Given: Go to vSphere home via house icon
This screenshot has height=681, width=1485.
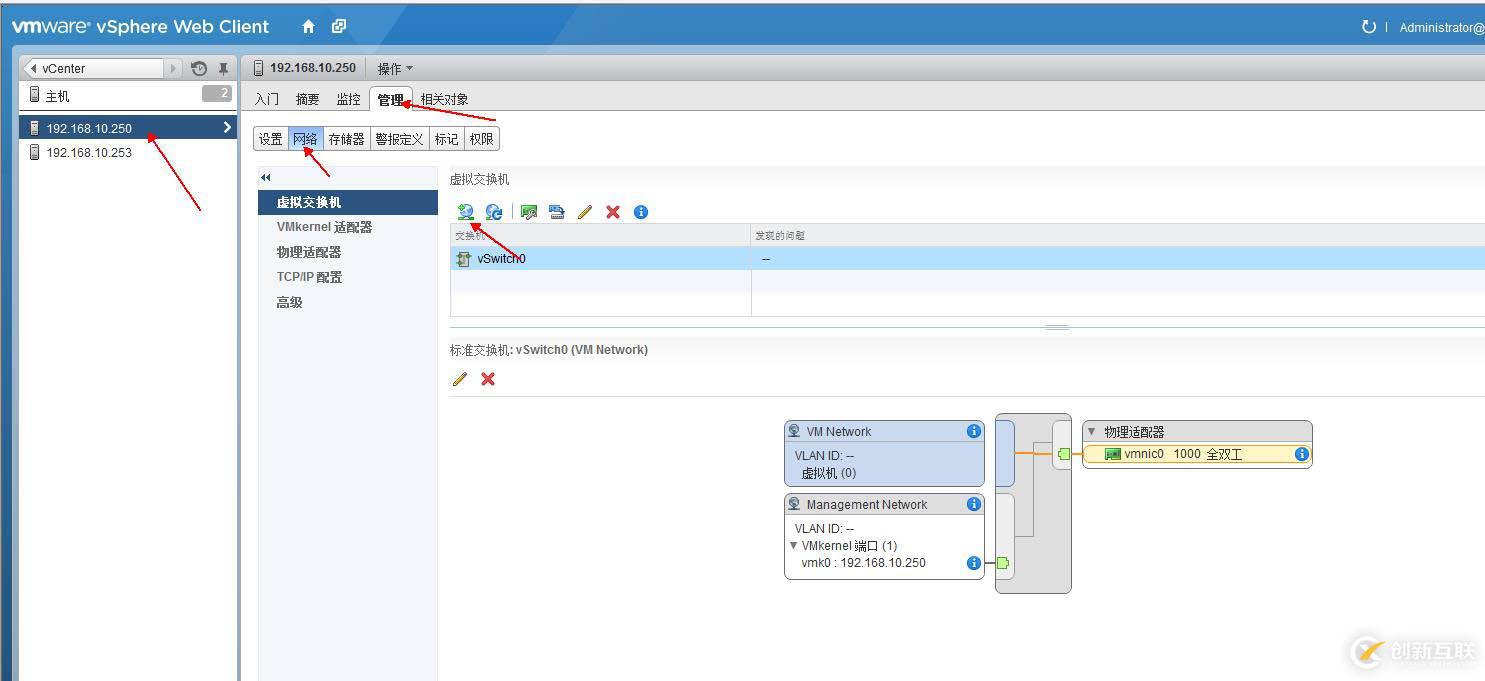Looking at the screenshot, I should tap(308, 27).
